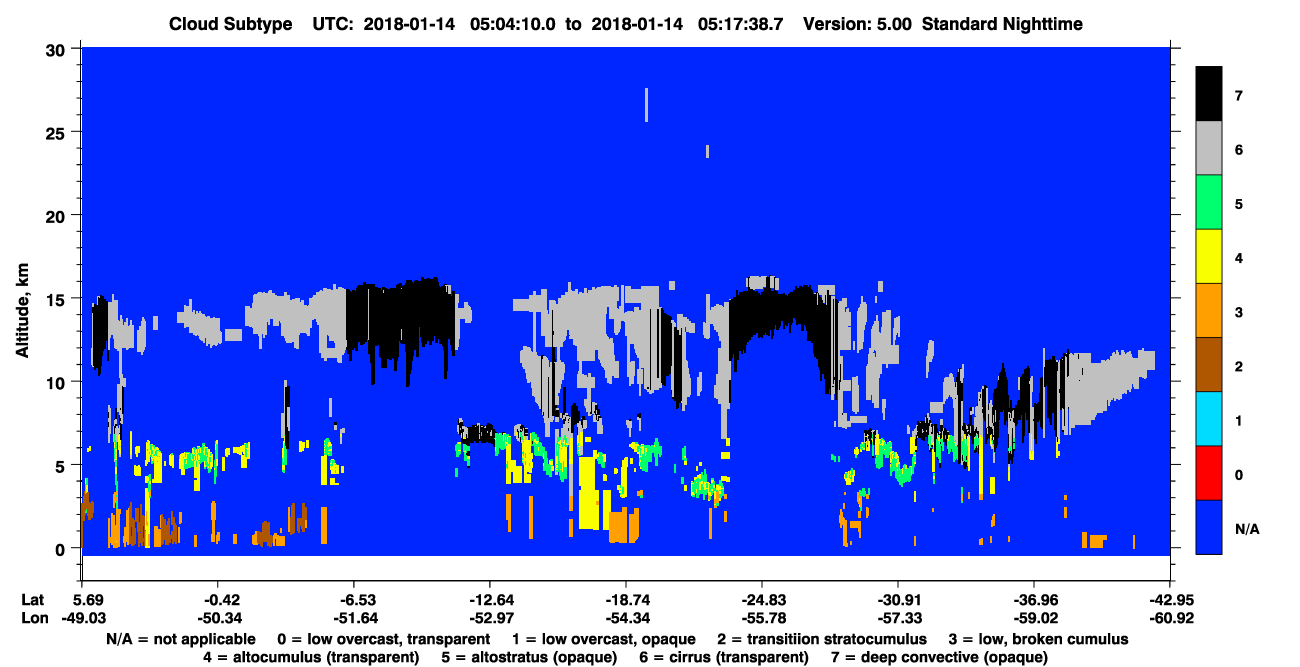Screen dimensions: 1300x667
Task: Click the green swatch for class 5
Action: [1209, 203]
